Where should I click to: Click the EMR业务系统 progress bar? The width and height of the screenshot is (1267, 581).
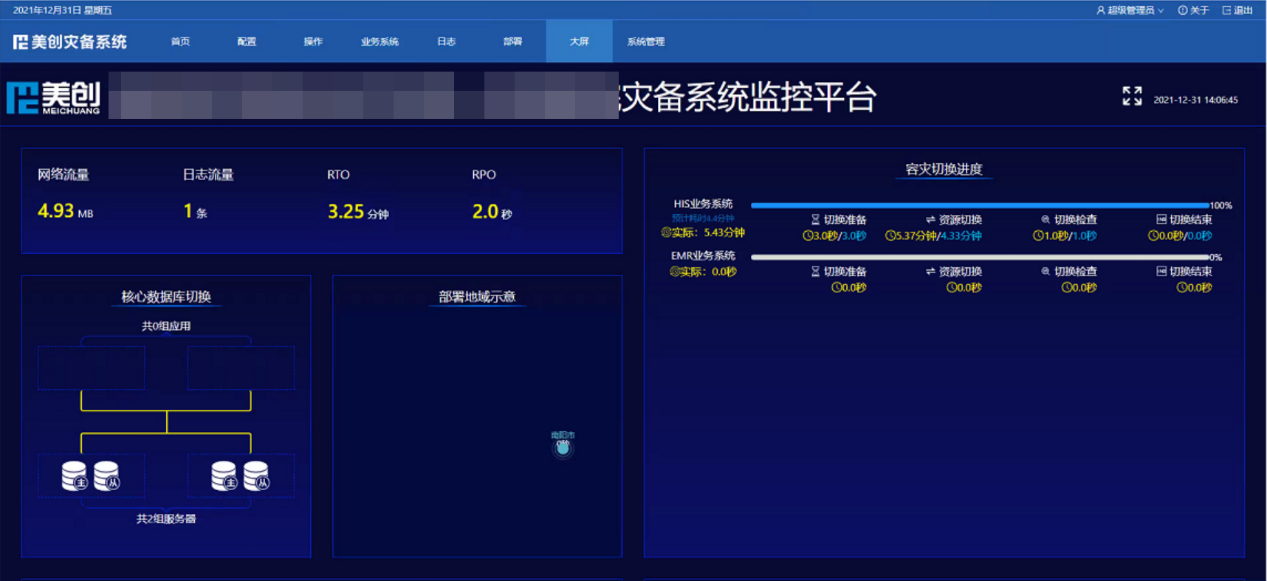click(x=979, y=257)
